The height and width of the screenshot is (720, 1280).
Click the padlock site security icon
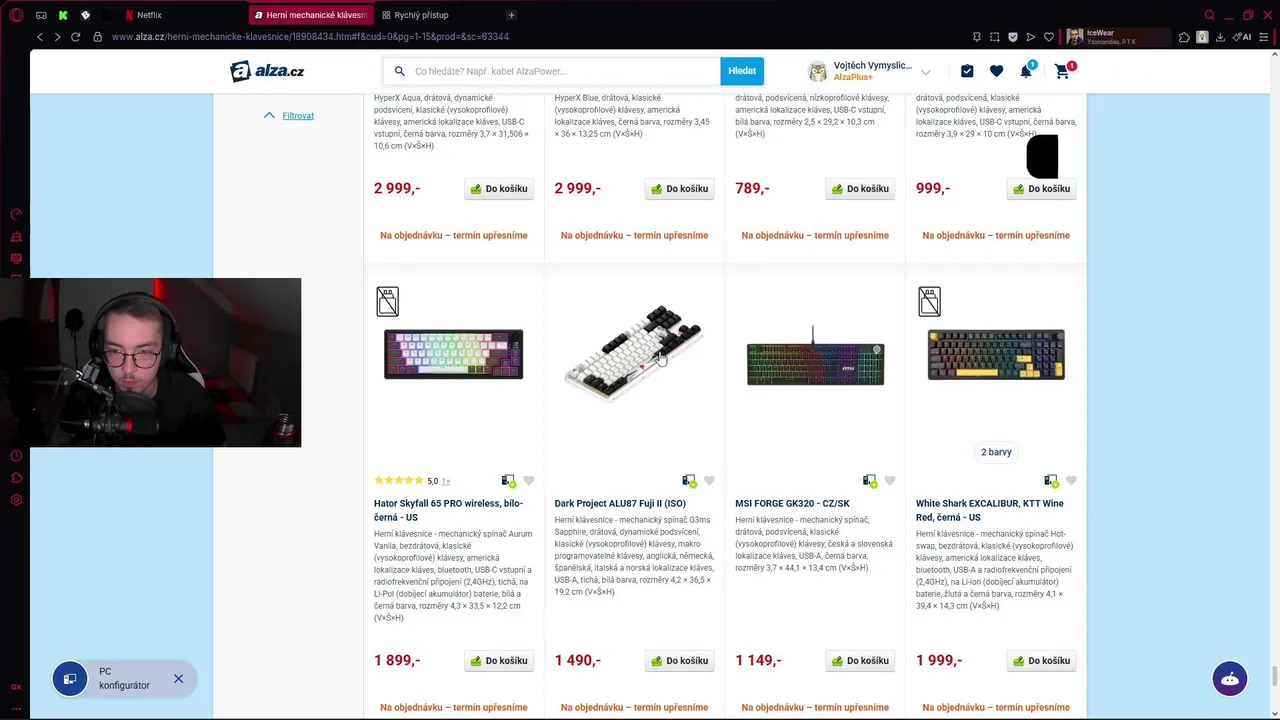[97, 37]
